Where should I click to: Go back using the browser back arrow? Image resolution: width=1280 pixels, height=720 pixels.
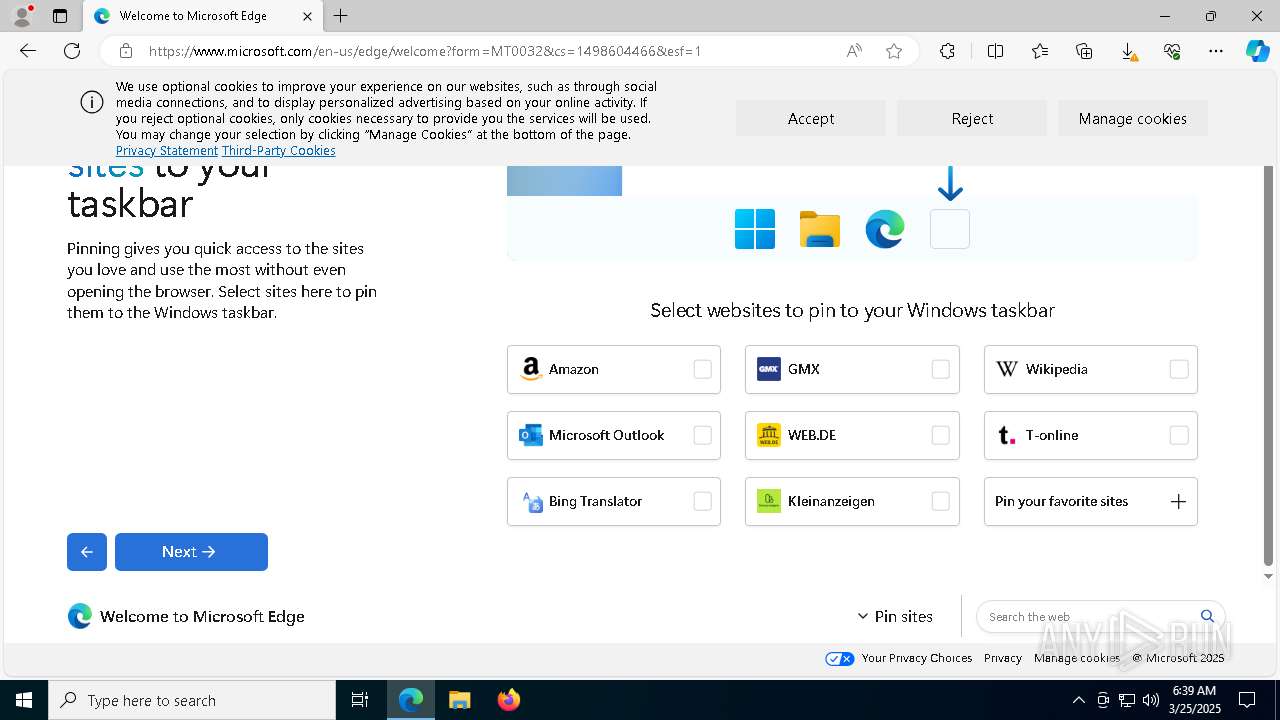tap(28, 51)
